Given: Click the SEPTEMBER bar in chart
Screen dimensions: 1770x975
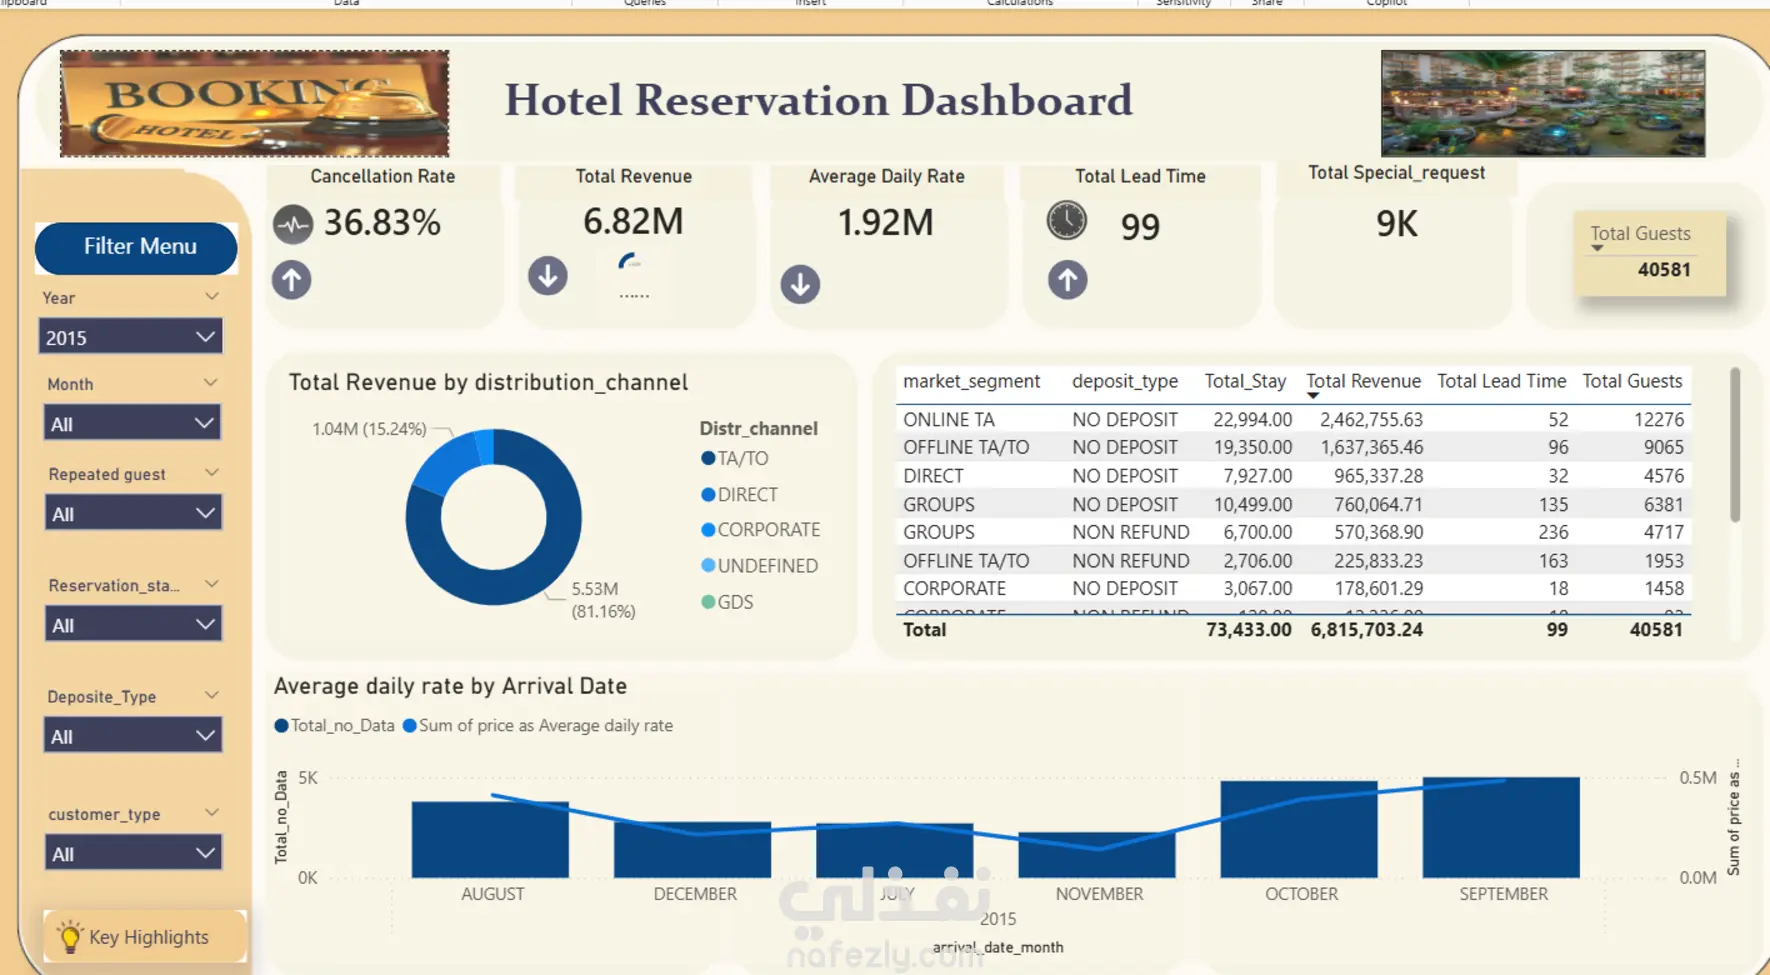Looking at the screenshot, I should pyautogui.click(x=1501, y=827).
